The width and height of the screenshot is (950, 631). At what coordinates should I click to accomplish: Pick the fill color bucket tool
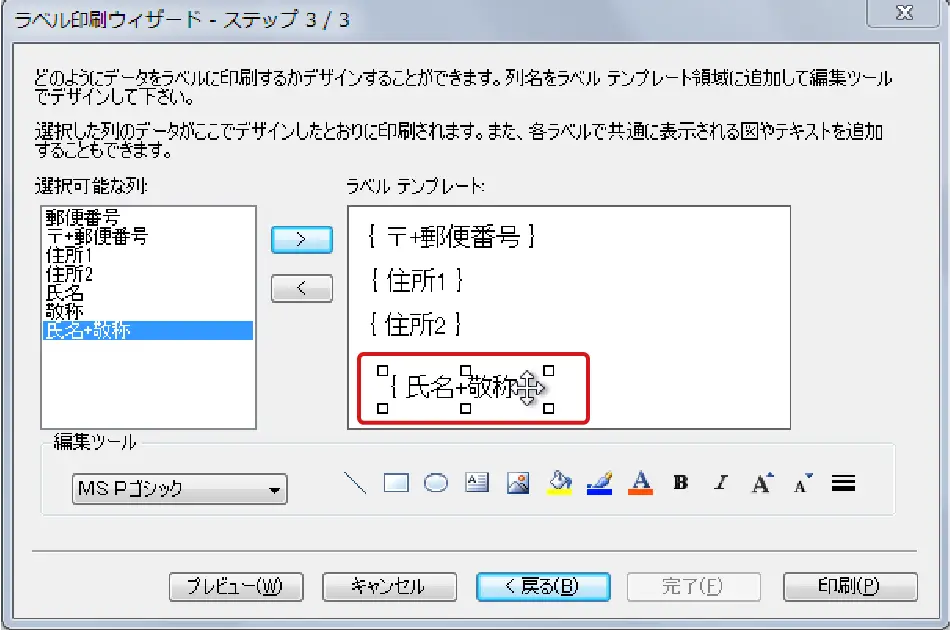559,483
